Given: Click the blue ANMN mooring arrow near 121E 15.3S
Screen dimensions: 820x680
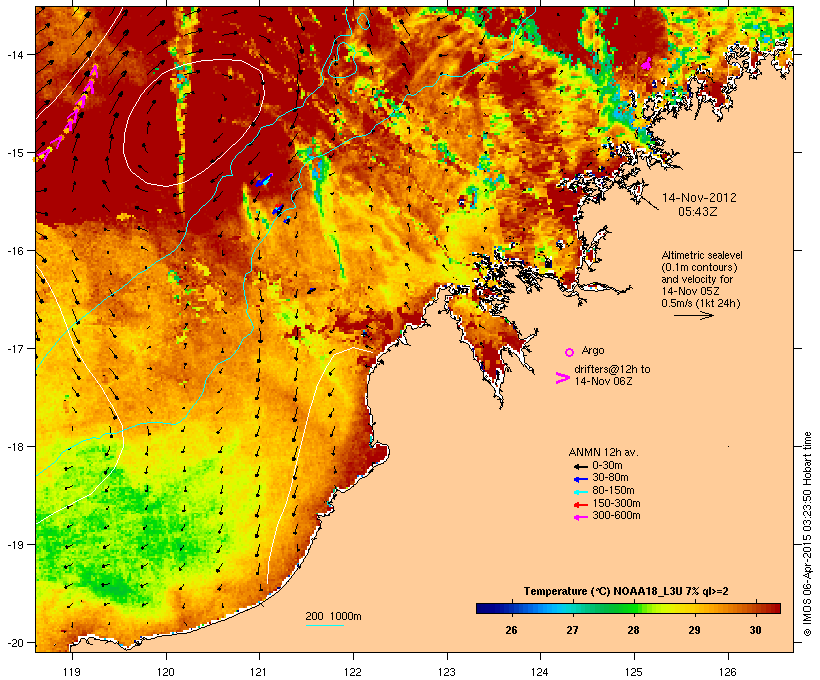Looking at the screenshot, I should click(x=264, y=180).
